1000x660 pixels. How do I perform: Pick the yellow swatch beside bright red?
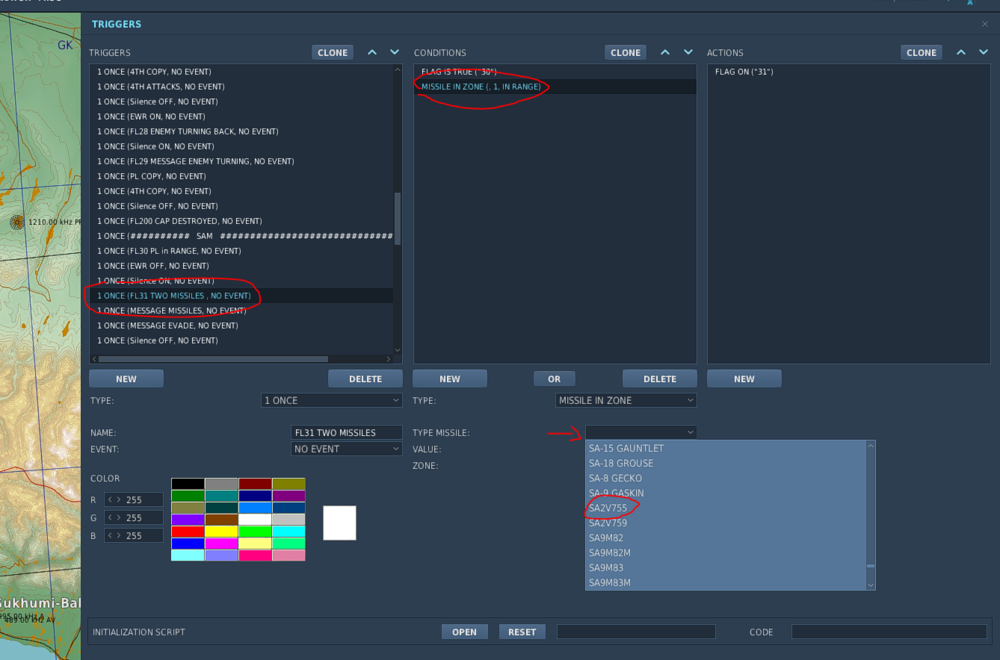pyautogui.click(x=221, y=532)
